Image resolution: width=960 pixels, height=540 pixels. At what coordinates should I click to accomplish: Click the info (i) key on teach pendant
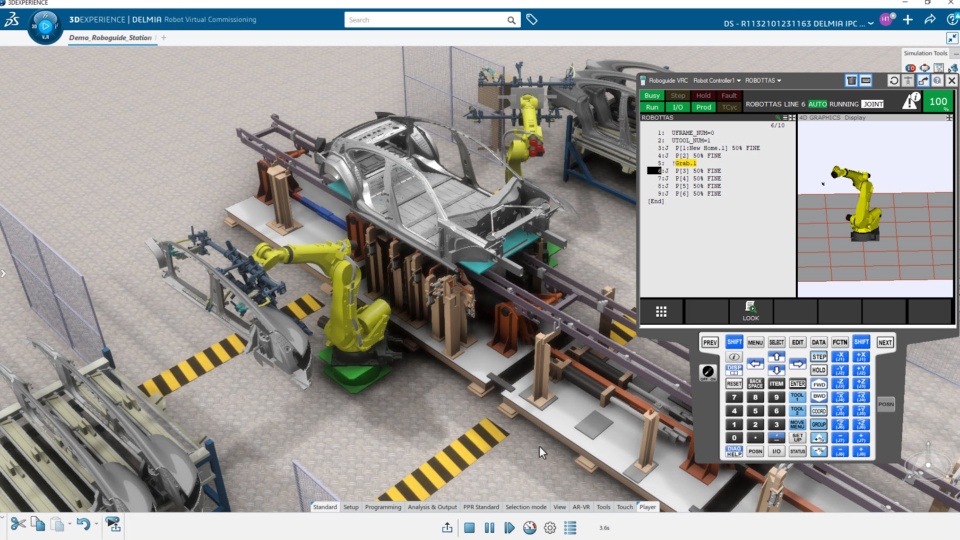(x=734, y=357)
